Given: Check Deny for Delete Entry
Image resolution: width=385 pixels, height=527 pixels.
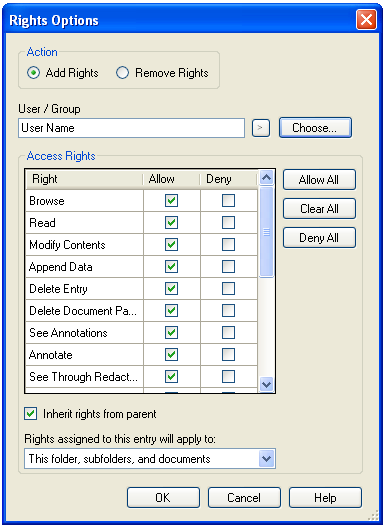Looking at the screenshot, I should point(228,289).
